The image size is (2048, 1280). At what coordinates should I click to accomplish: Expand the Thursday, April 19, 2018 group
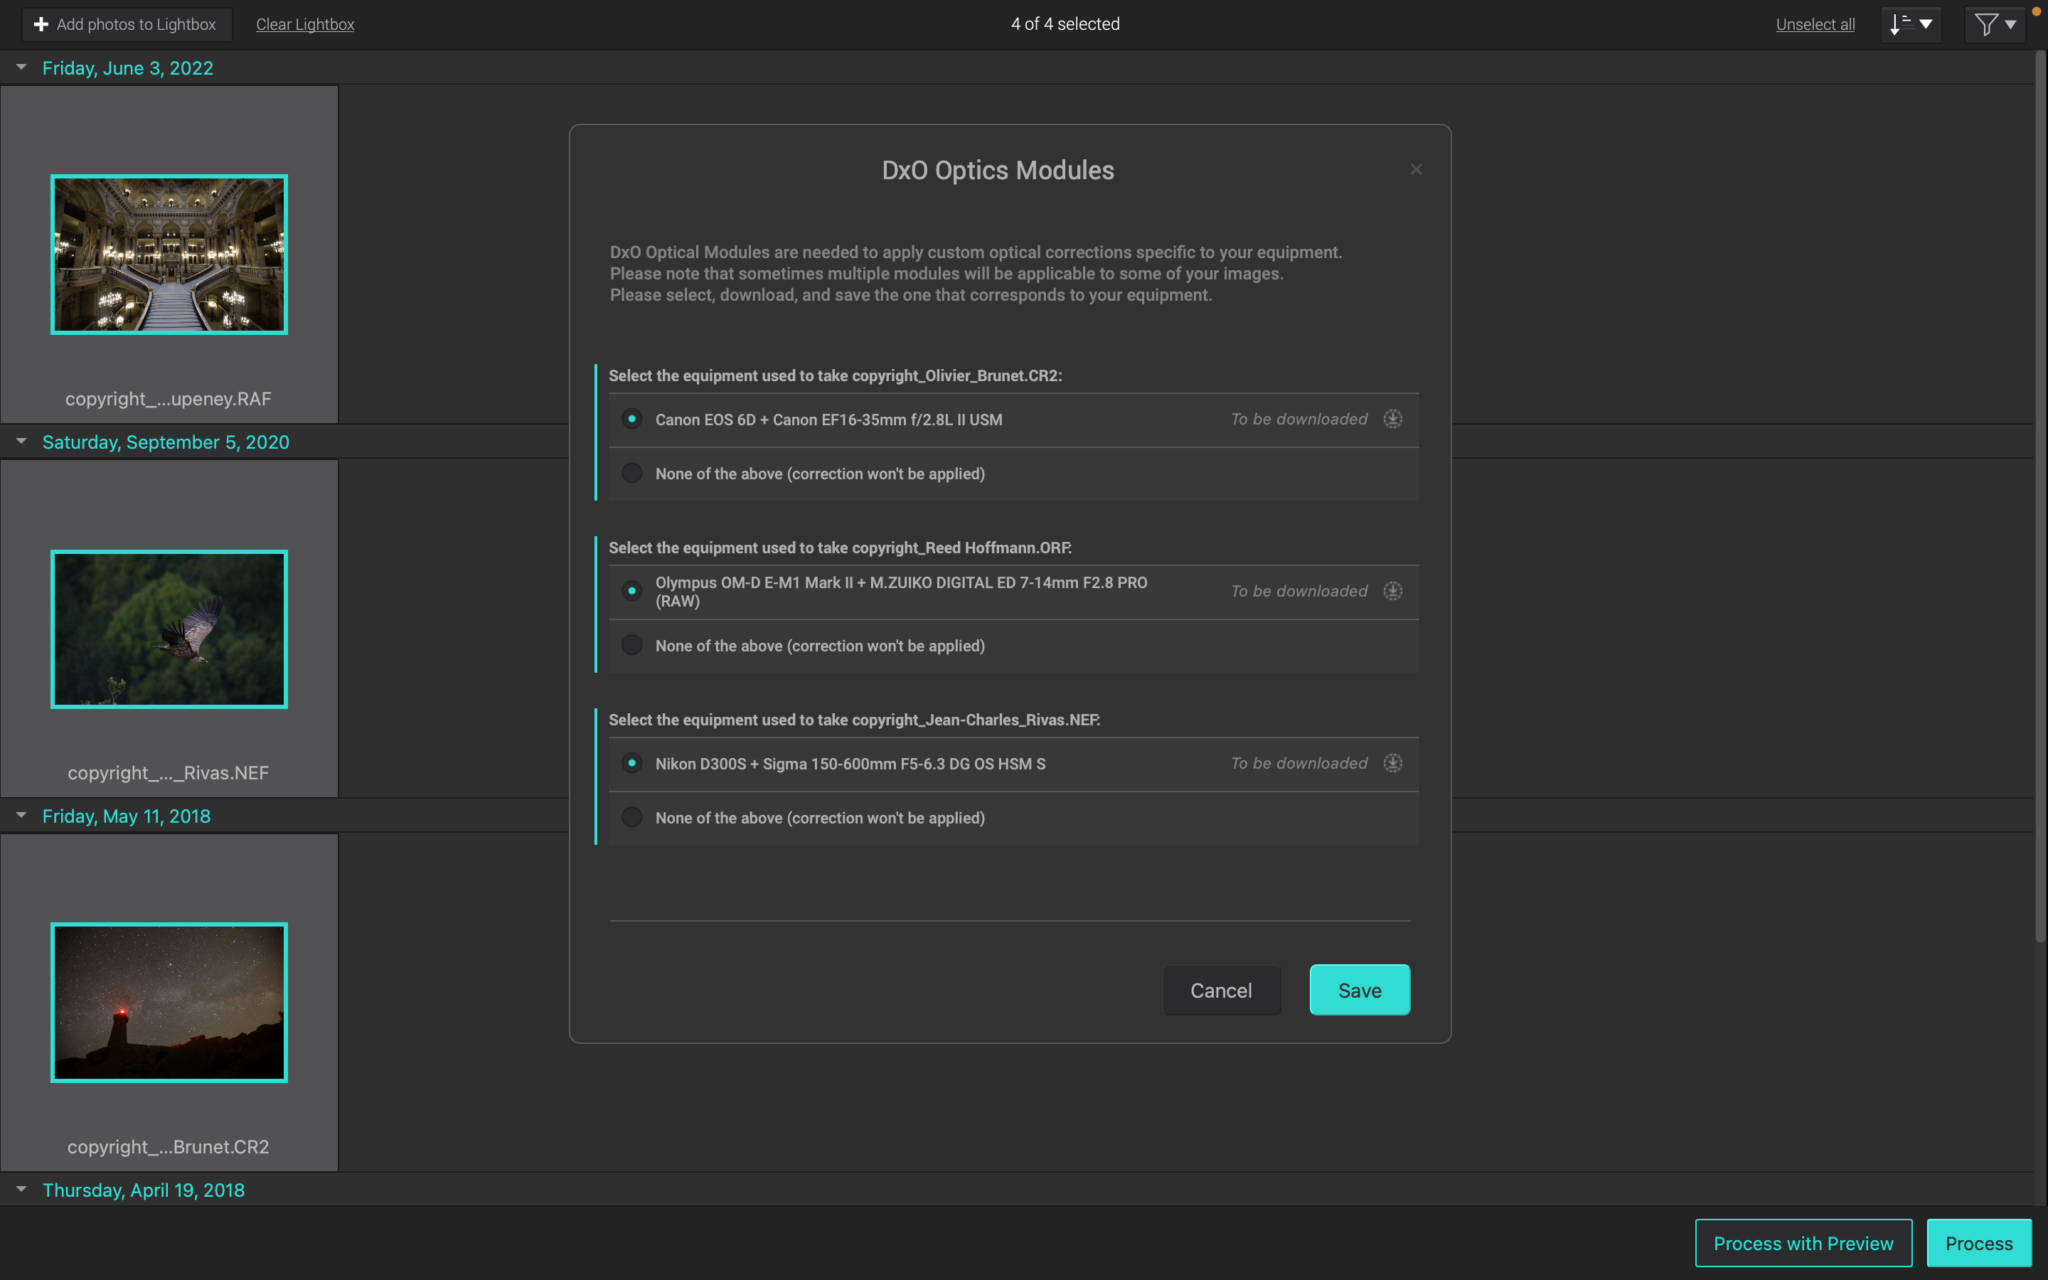pos(21,1189)
